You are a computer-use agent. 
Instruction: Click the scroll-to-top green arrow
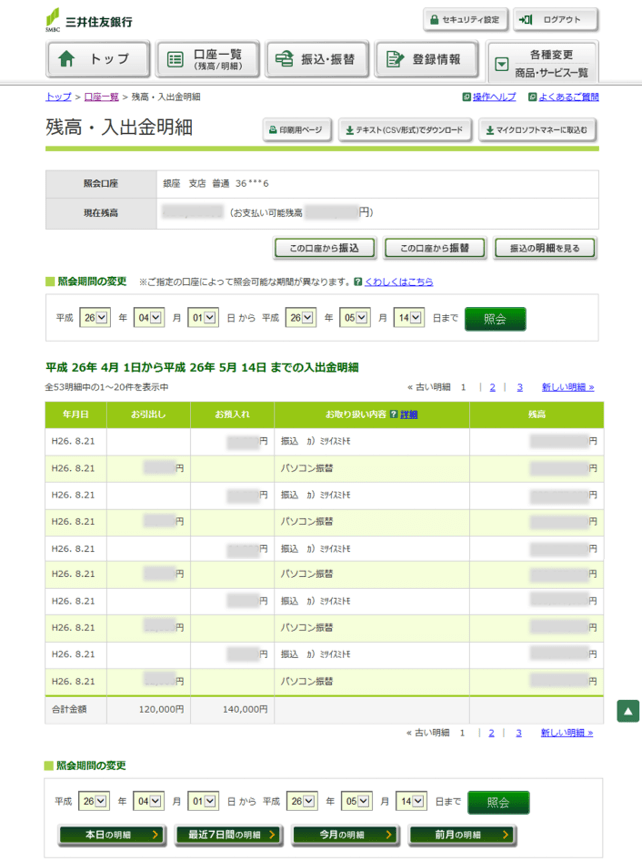pos(627,710)
